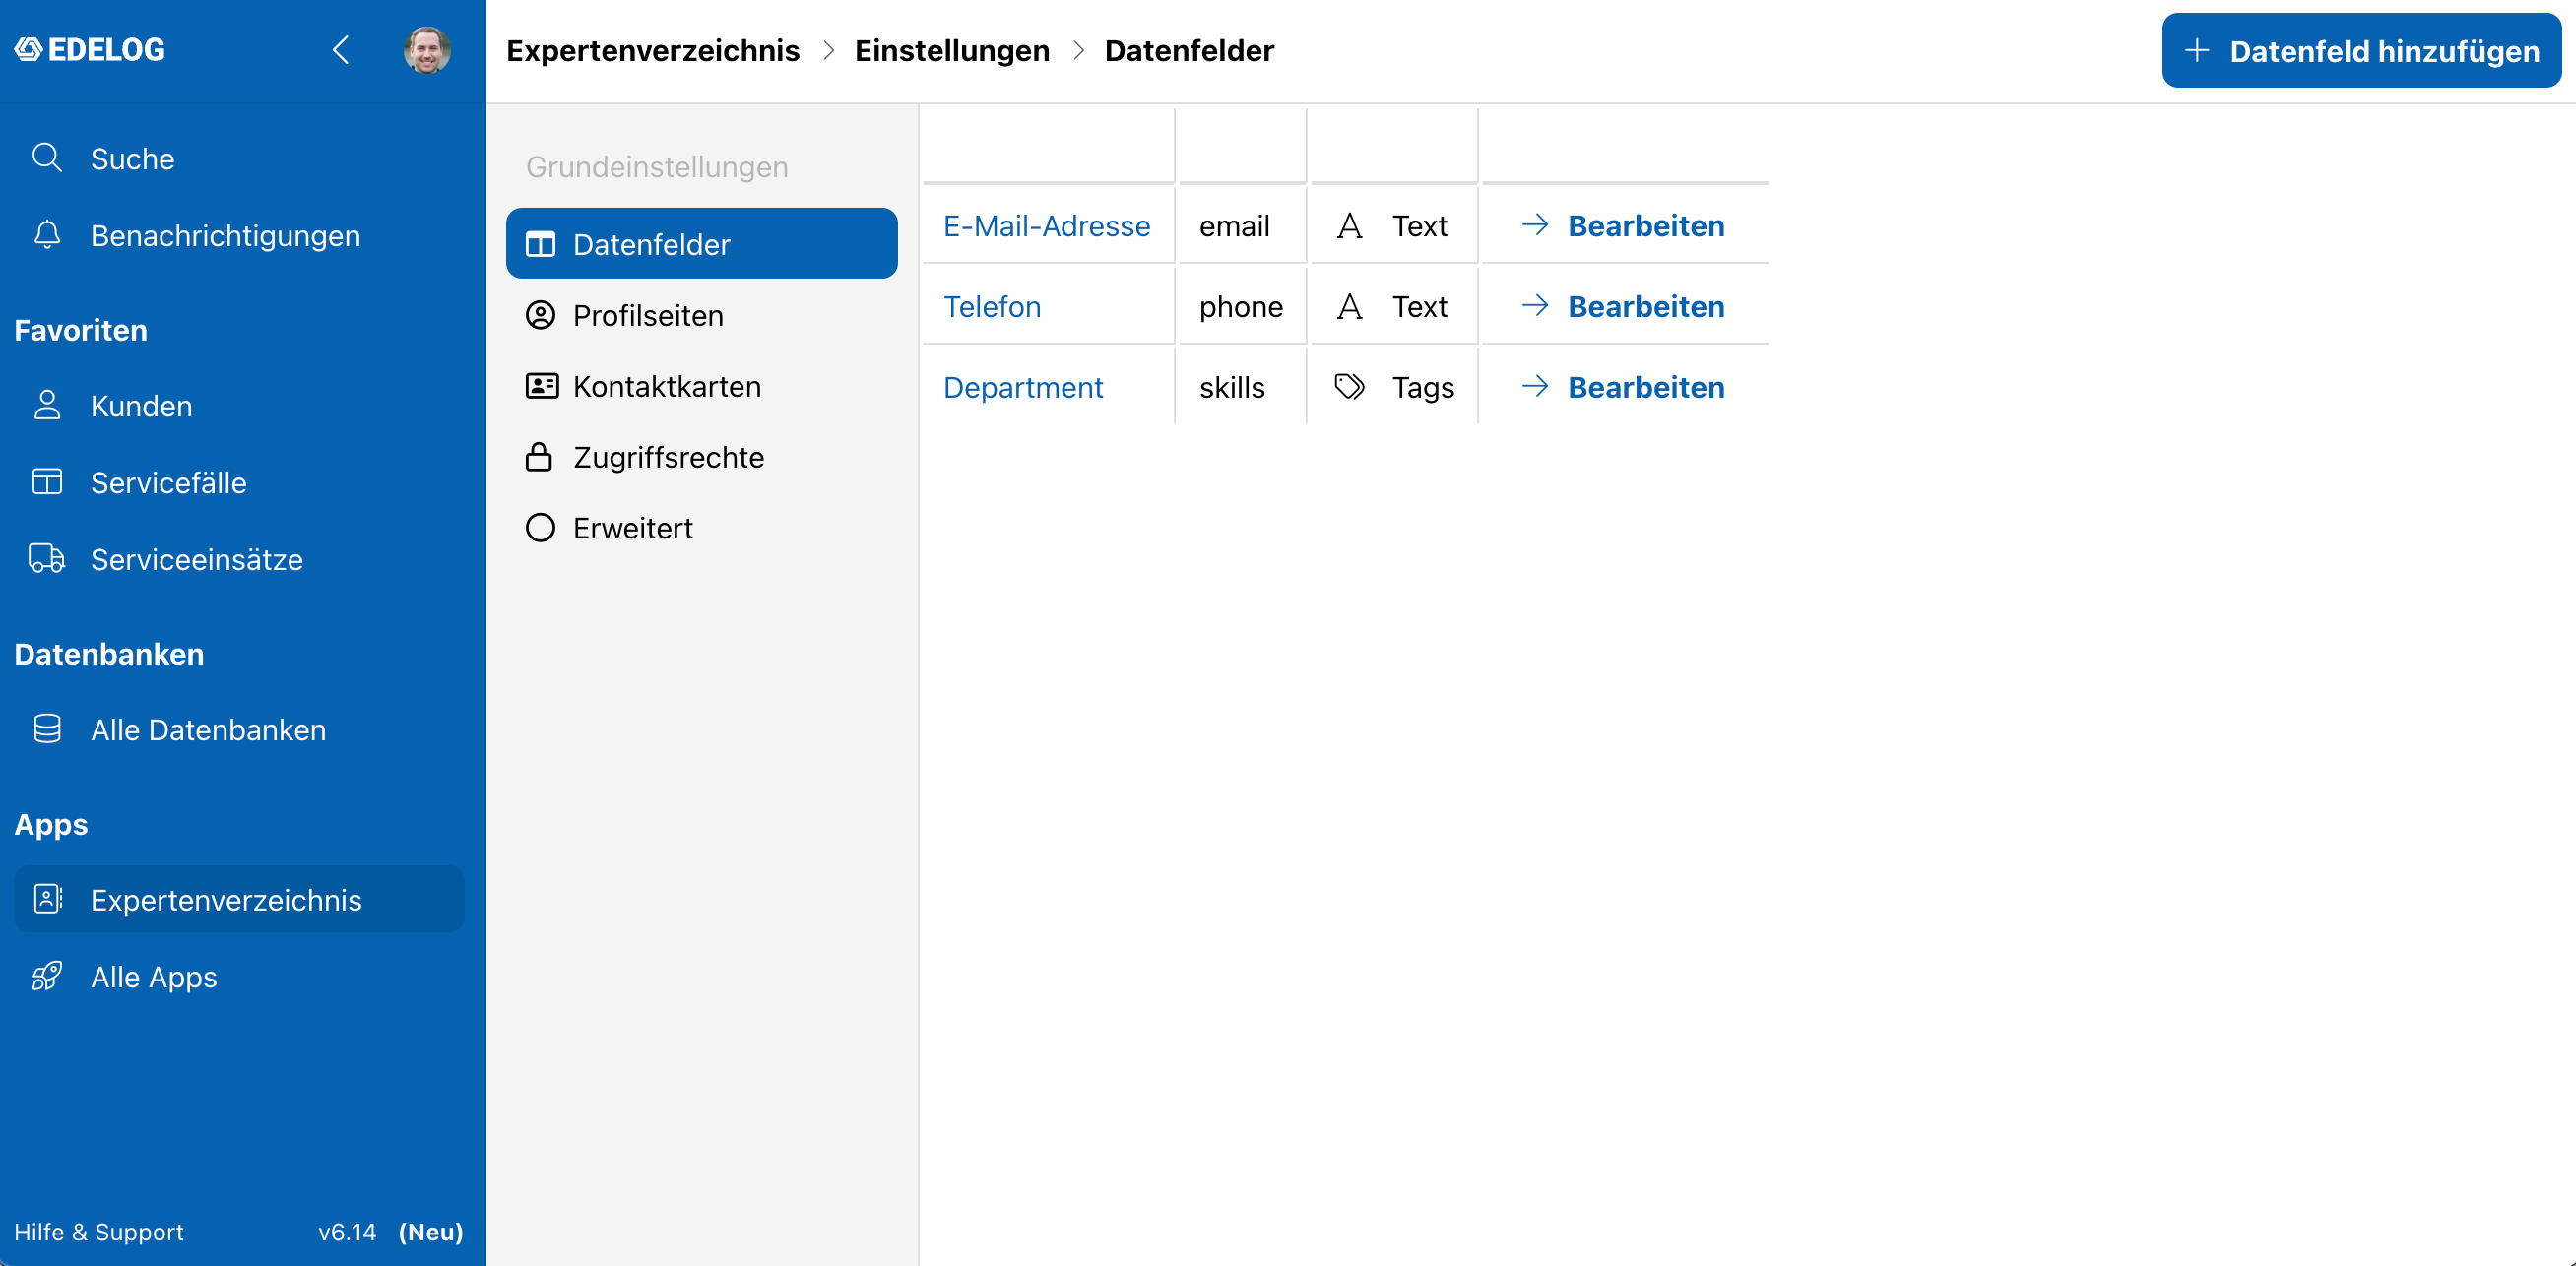Open Serviceeinsätze from favorites
The image size is (2576, 1266).
click(239, 559)
